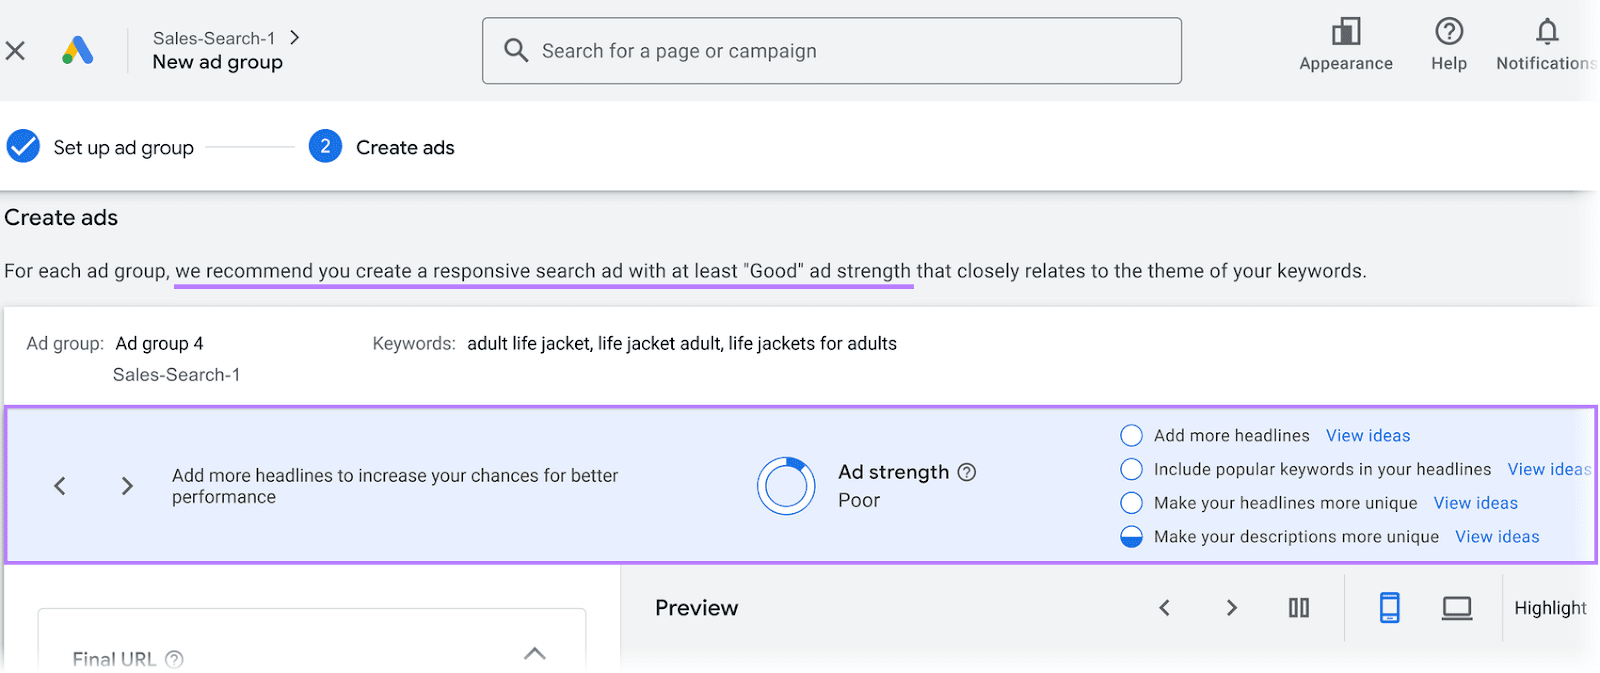Expand the breadcrumb chevron next to Sales-Search-1

(294, 38)
